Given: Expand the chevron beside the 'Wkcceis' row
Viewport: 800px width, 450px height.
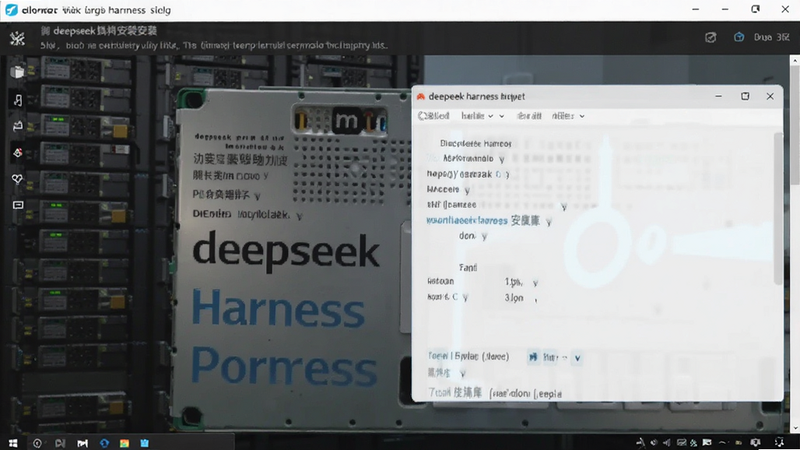Looking at the screenshot, I should point(467,190).
